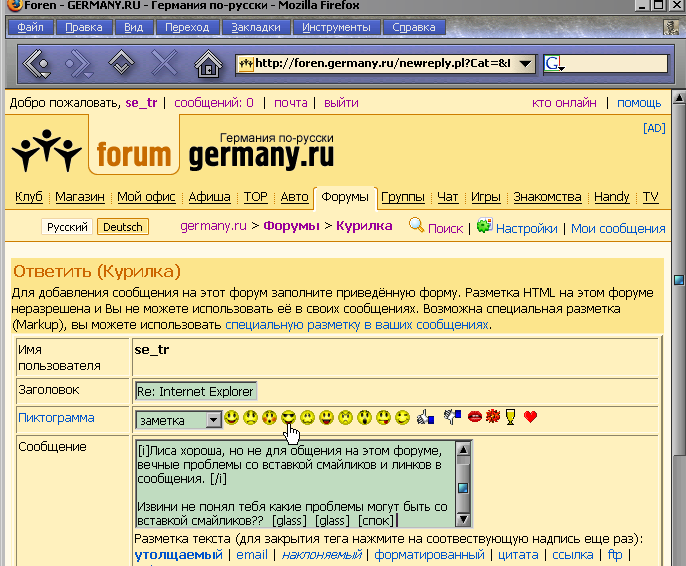Click the Настройки settings link
The image size is (686, 566).
pos(526,228)
